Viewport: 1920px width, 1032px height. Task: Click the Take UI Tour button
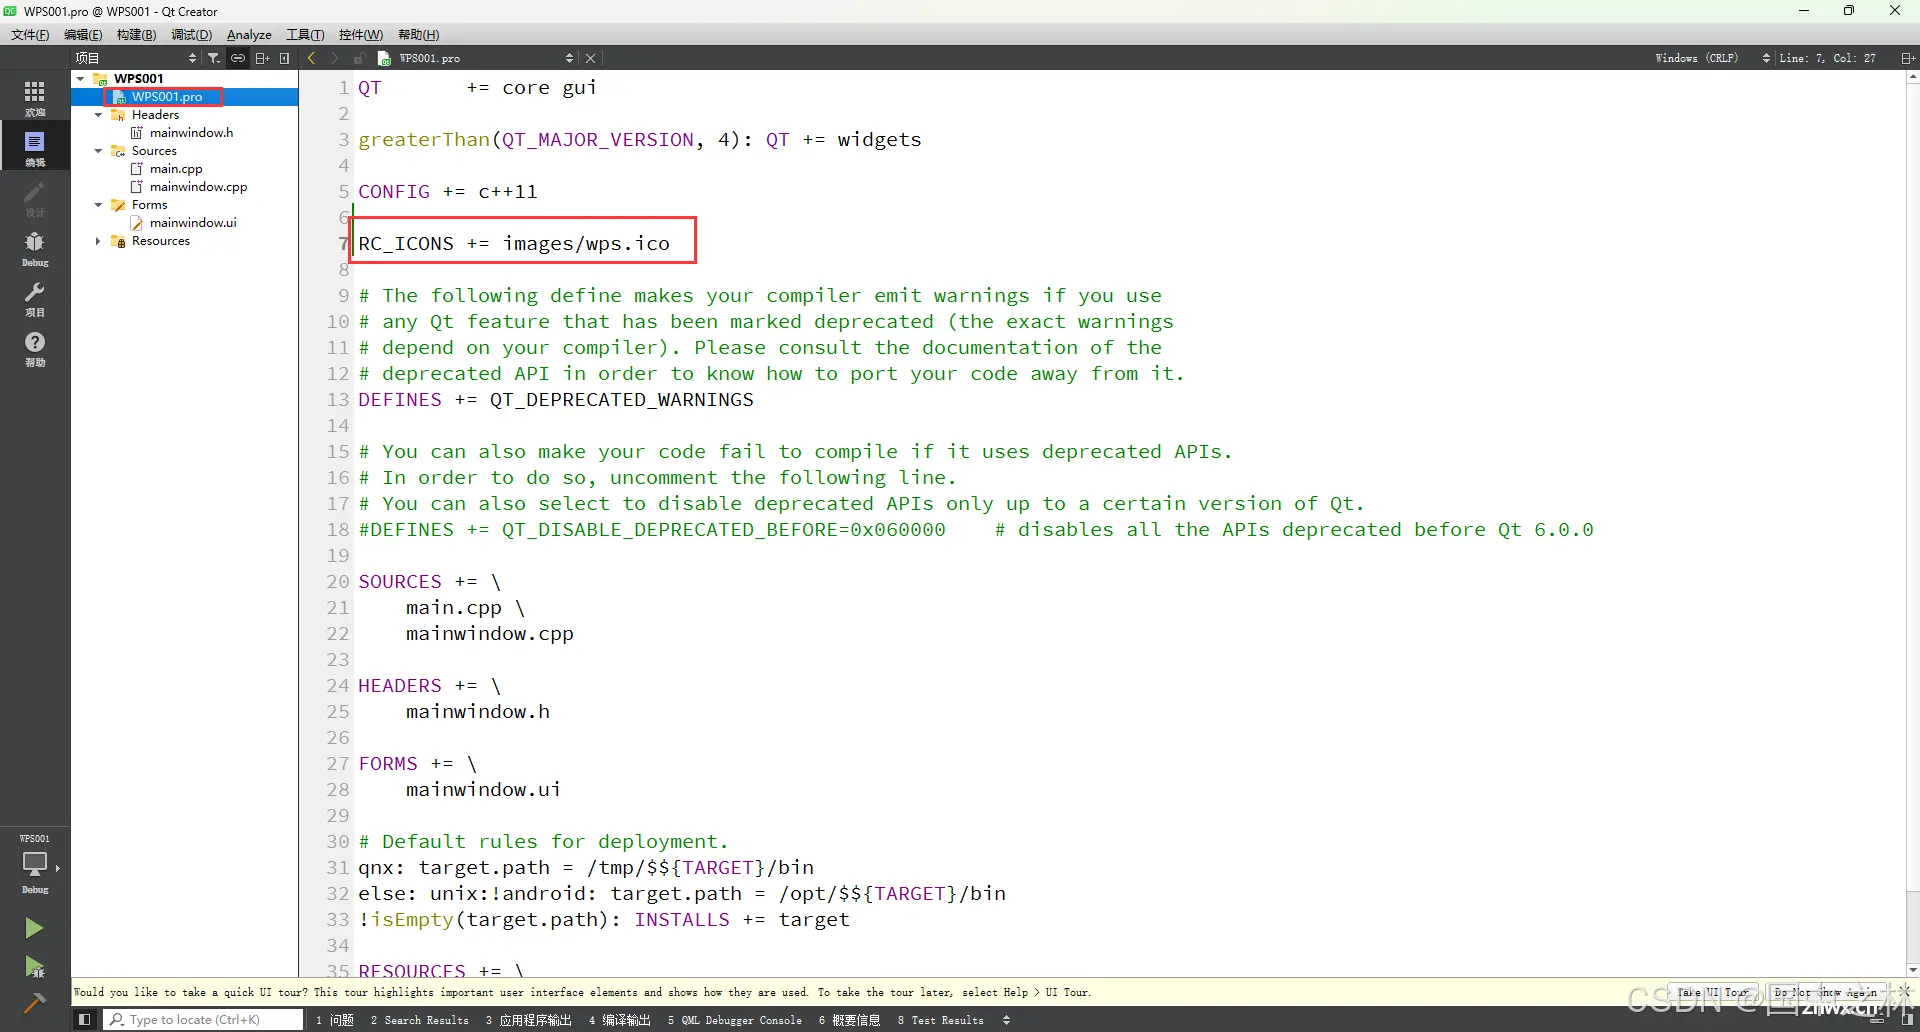pyautogui.click(x=1713, y=992)
